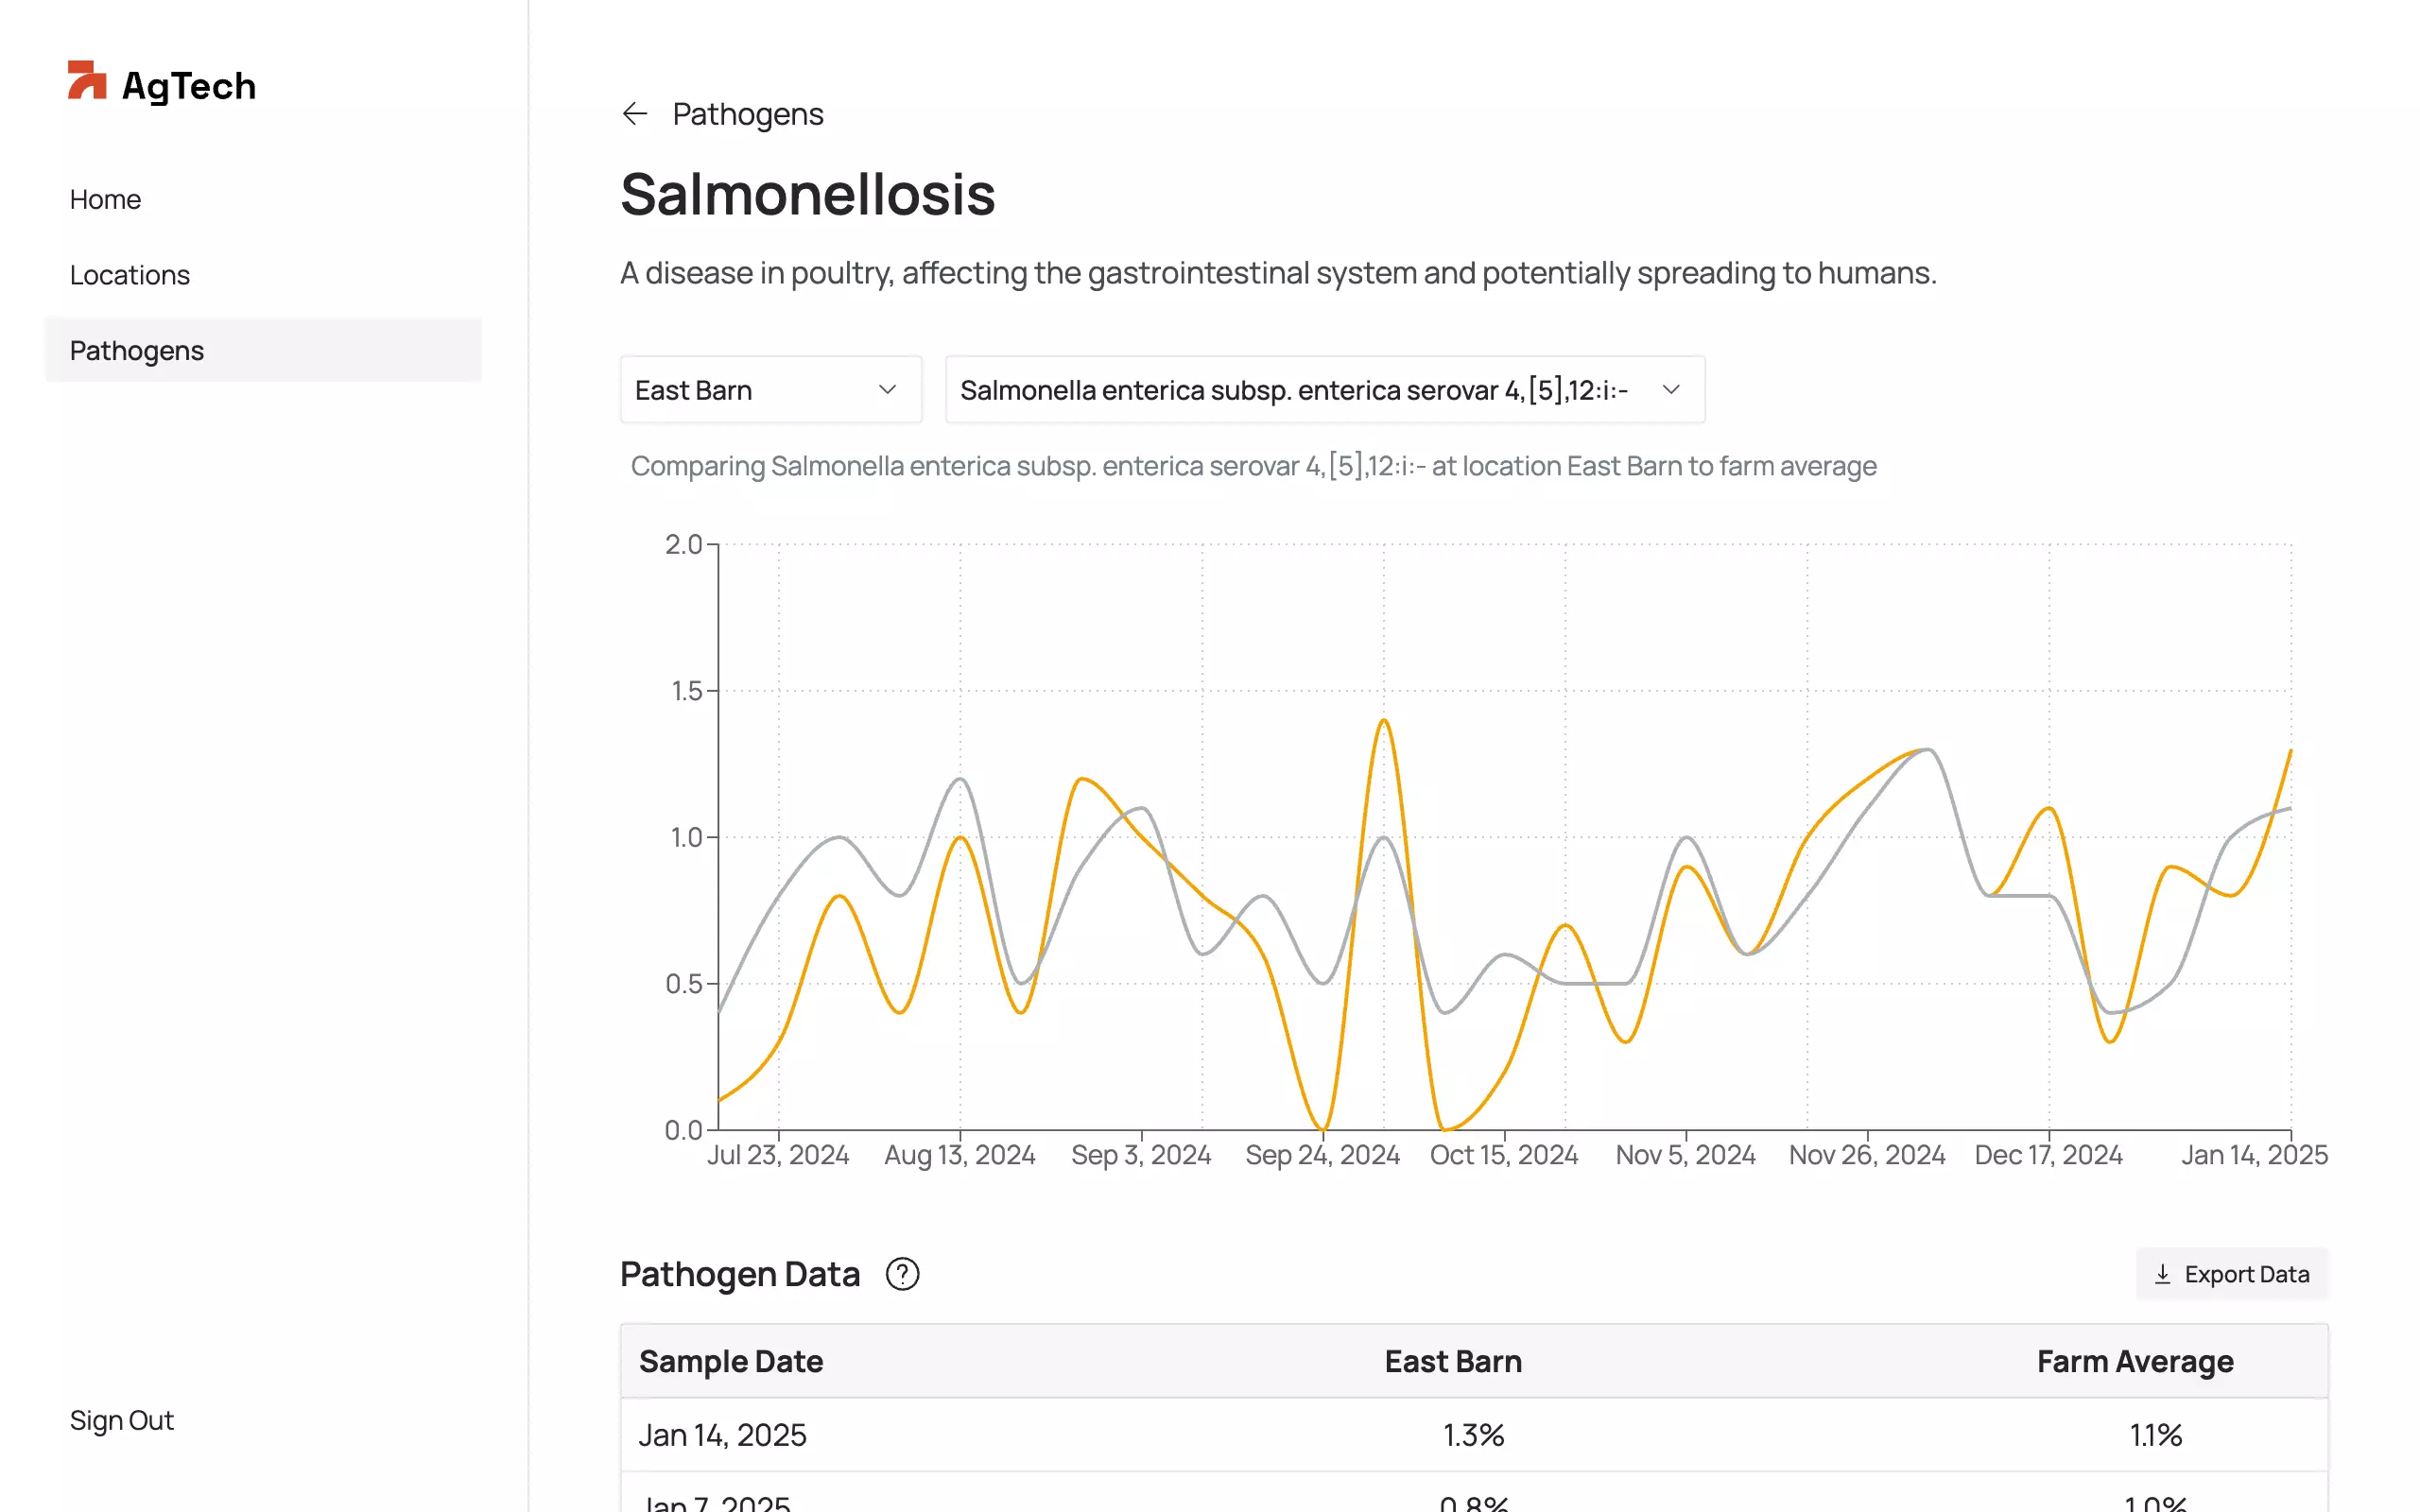The width and height of the screenshot is (2420, 1512).
Task: Click the Sample Date column header
Action: pos(731,1361)
